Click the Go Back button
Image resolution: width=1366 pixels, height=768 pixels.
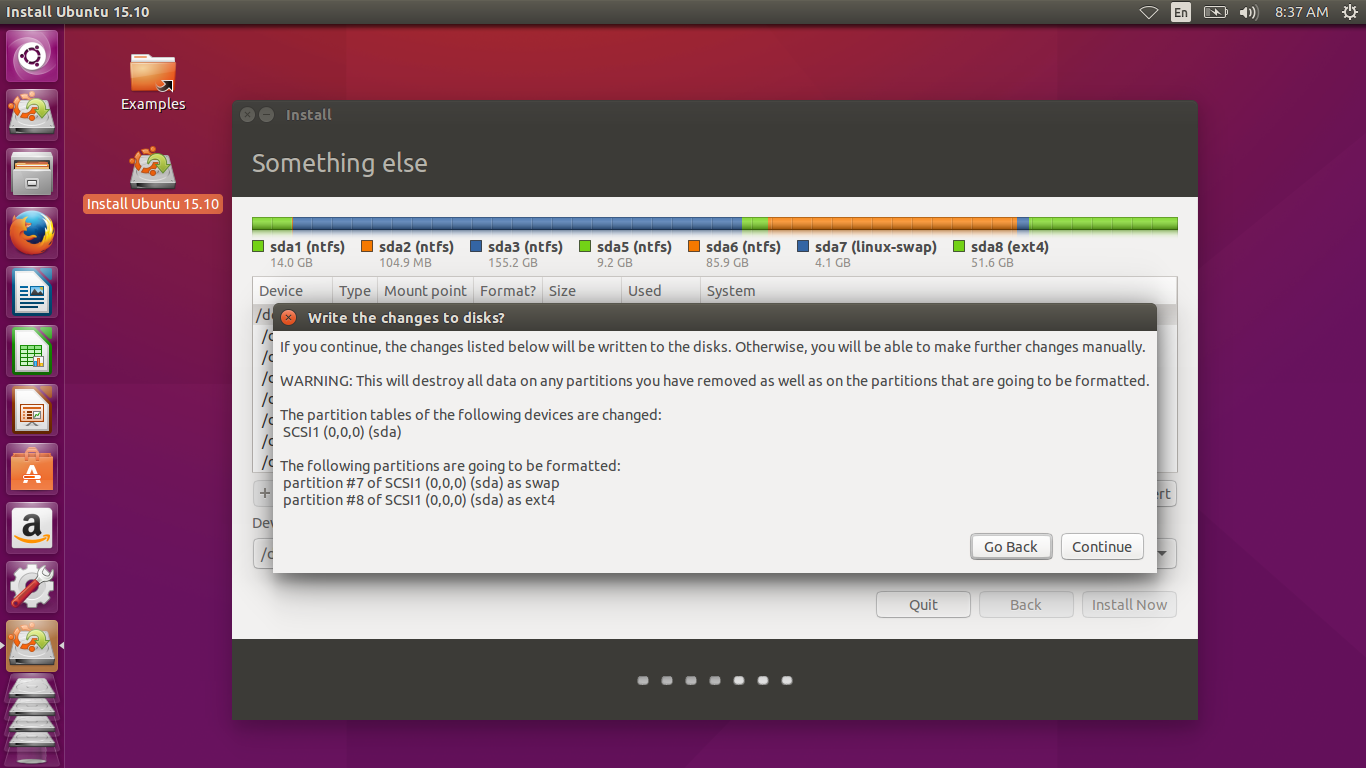tap(1011, 547)
